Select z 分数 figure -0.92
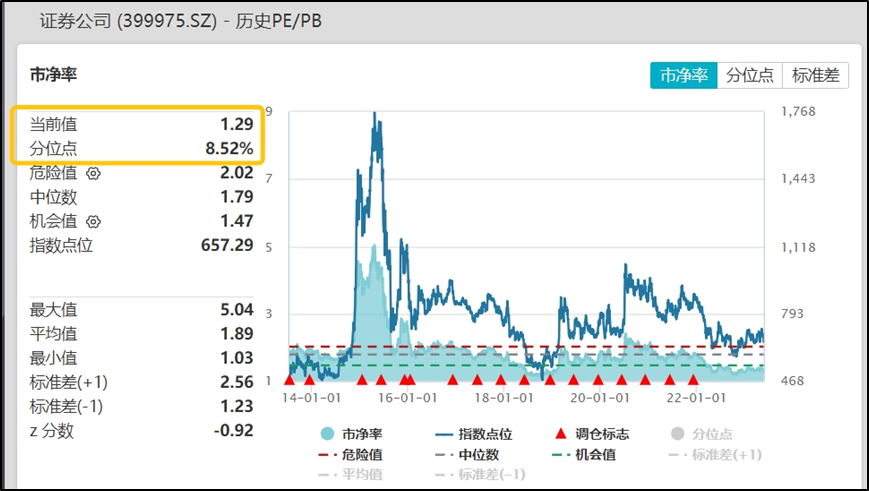The height and width of the screenshot is (491, 869). click(233, 431)
